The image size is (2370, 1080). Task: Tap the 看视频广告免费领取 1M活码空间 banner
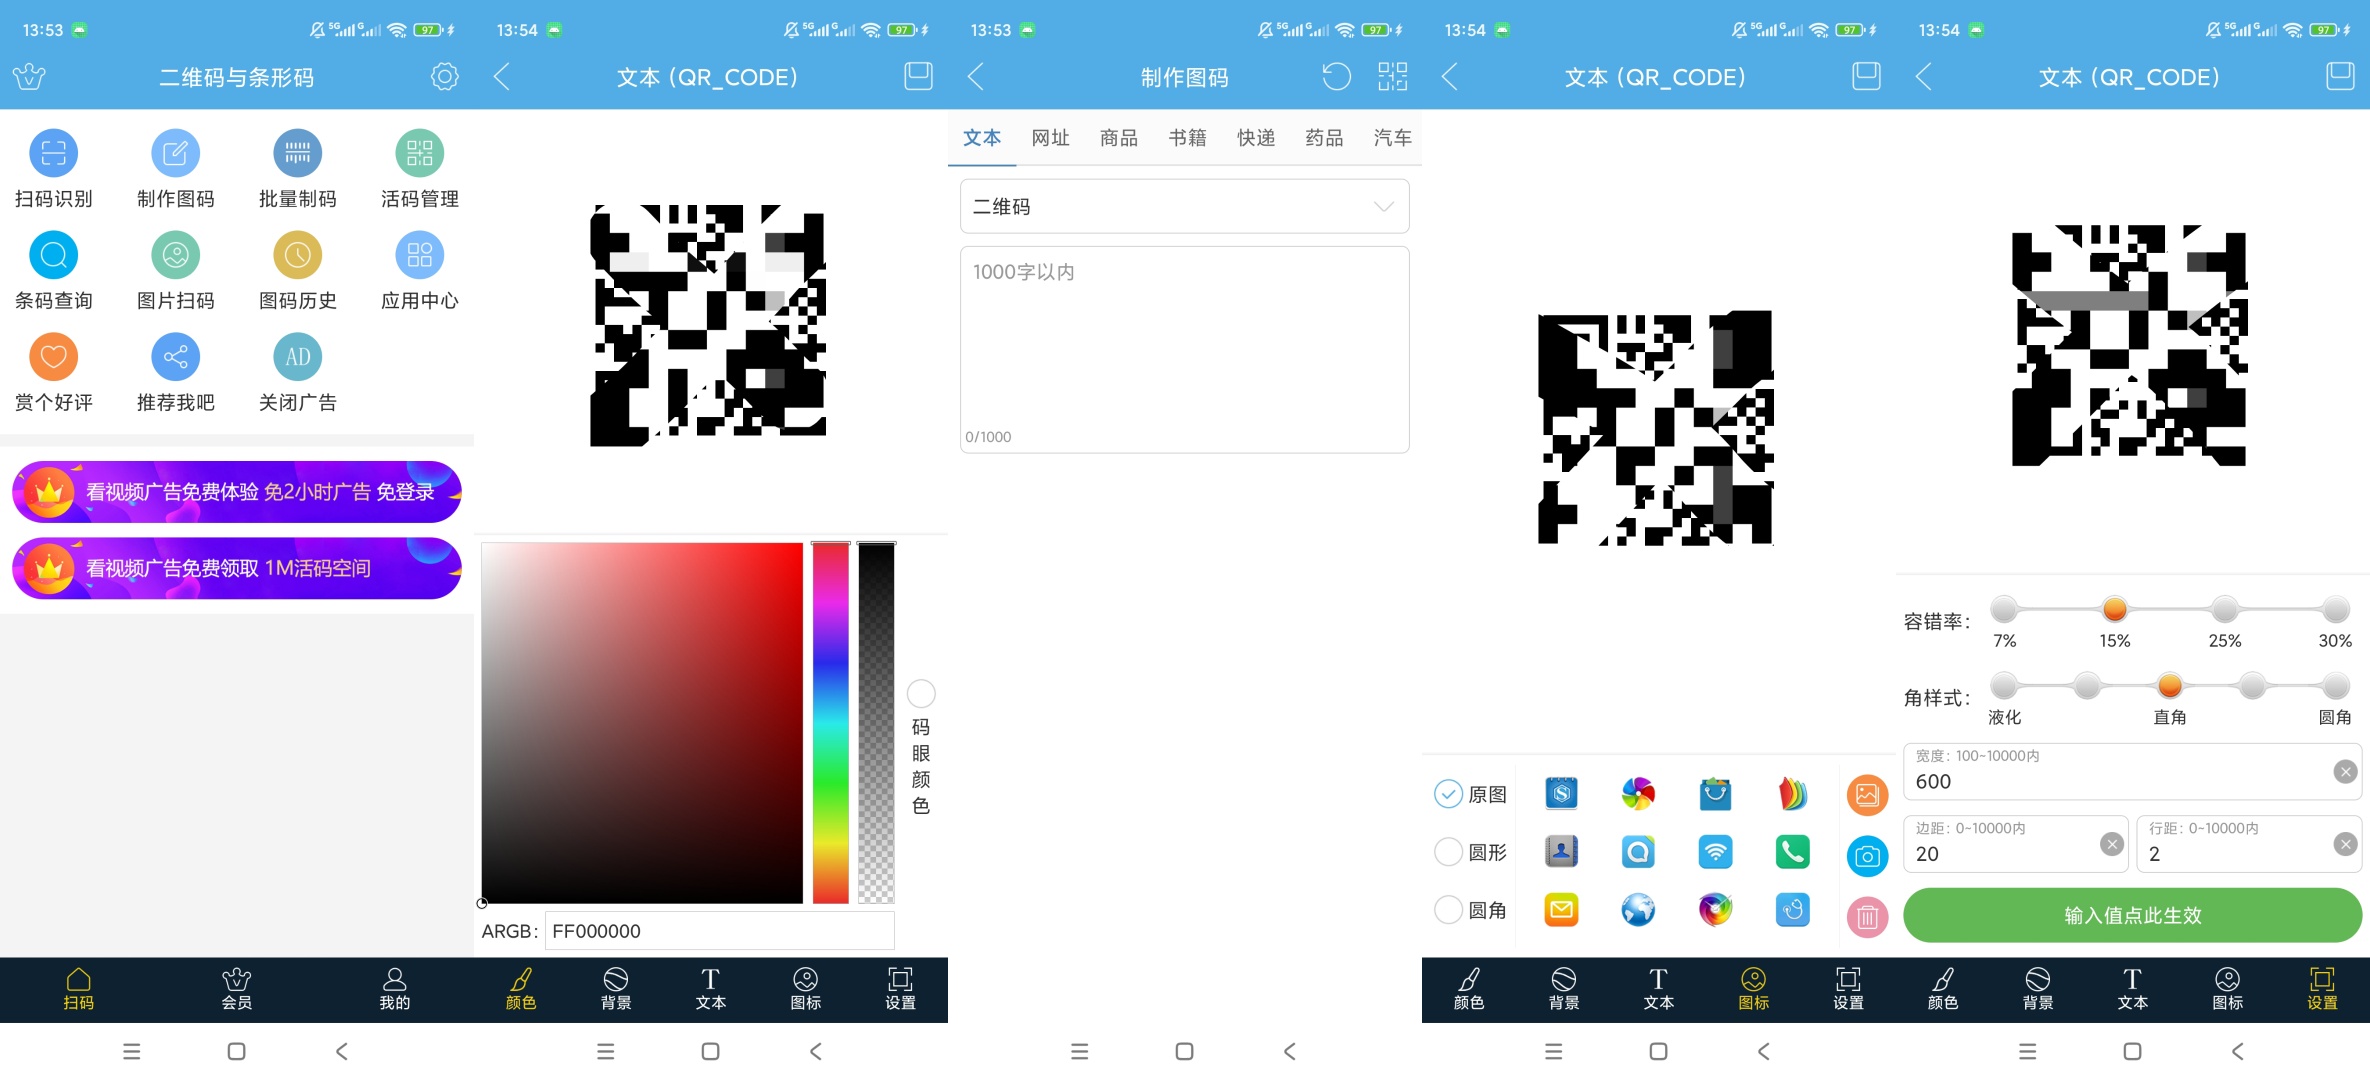coord(237,568)
